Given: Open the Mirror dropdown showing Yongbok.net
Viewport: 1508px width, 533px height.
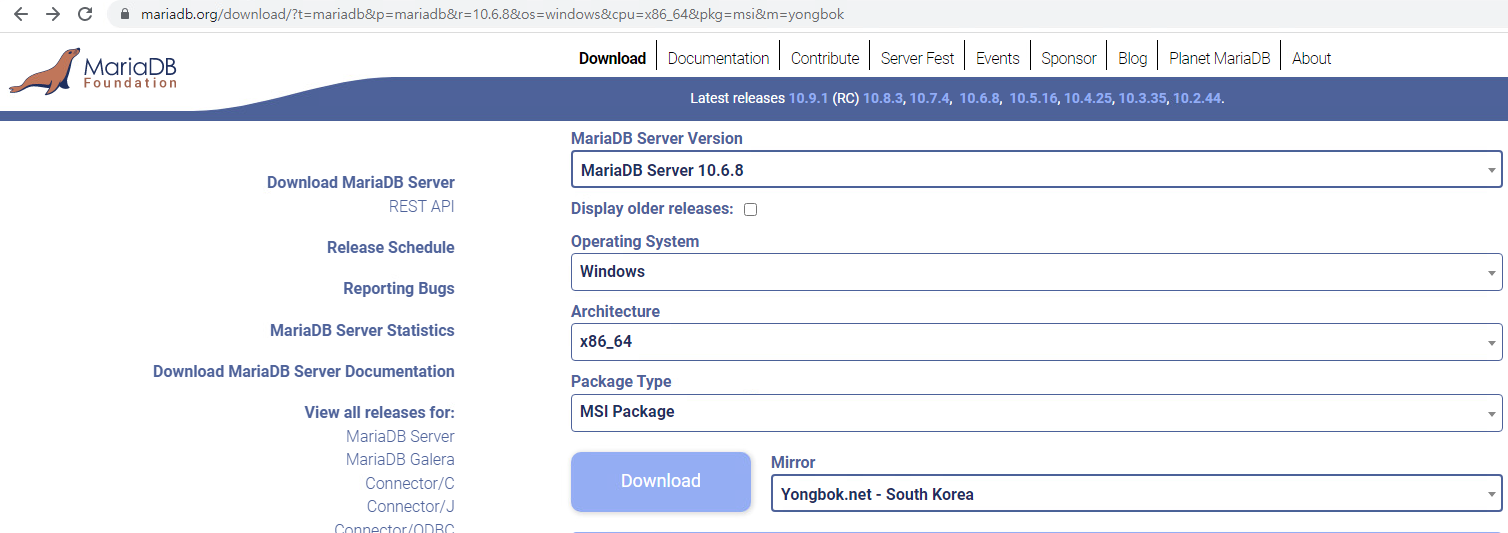Looking at the screenshot, I should click(x=1136, y=494).
